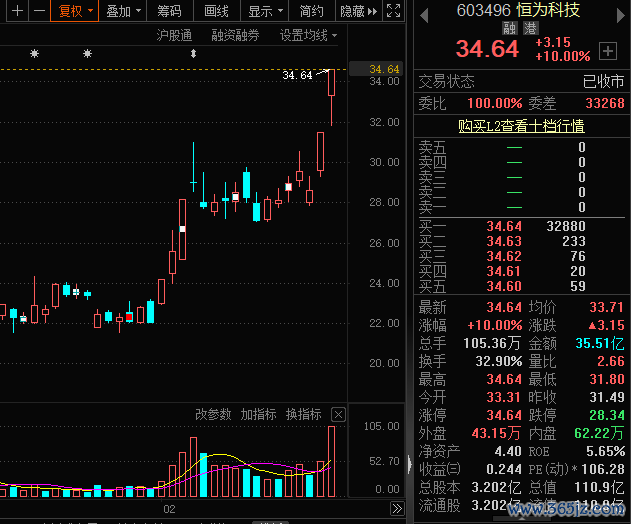
Task: Switch to 简约 view mode
Action: [x=311, y=11]
